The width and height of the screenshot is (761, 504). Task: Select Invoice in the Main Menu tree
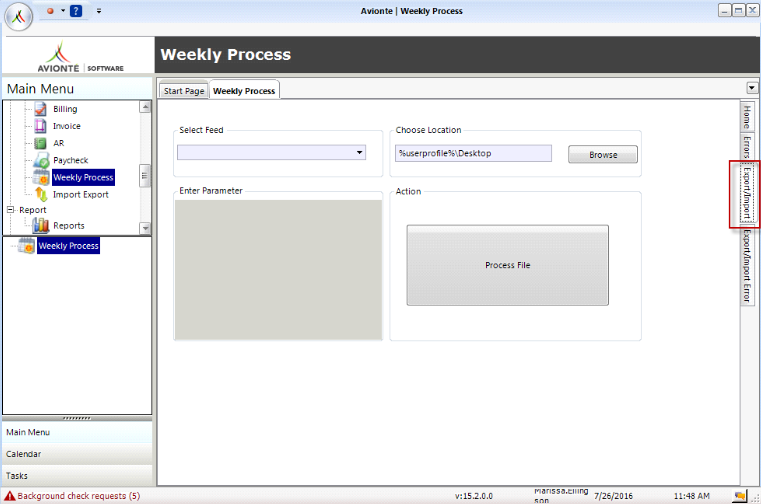click(x=66, y=126)
